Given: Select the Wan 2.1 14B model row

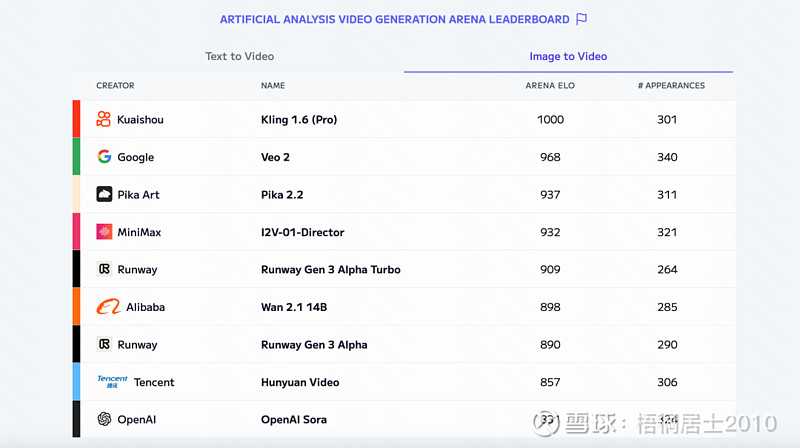Looking at the screenshot, I should click(x=404, y=307).
